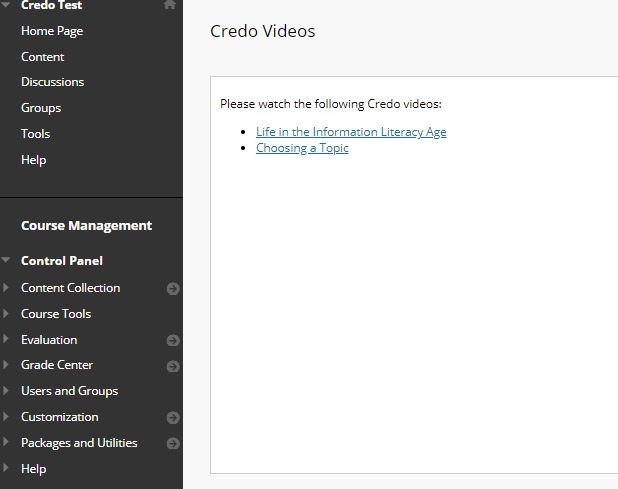The width and height of the screenshot is (618, 489).
Task: Click the Users and Groups label
Action: (x=70, y=391)
